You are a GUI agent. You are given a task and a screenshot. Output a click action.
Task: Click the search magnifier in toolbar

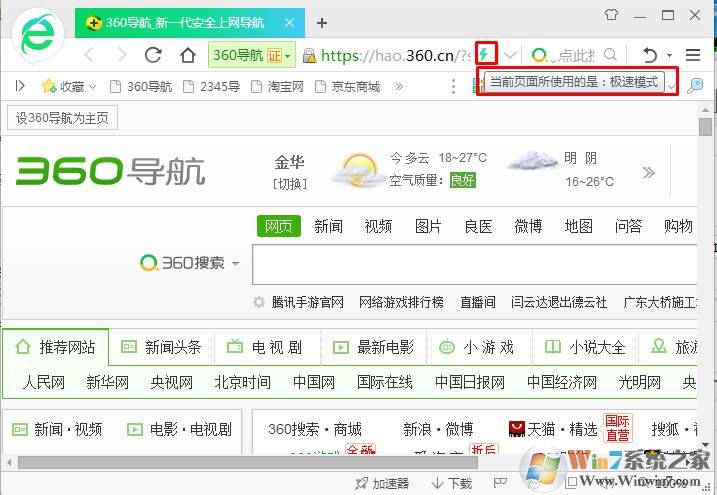(x=610, y=55)
